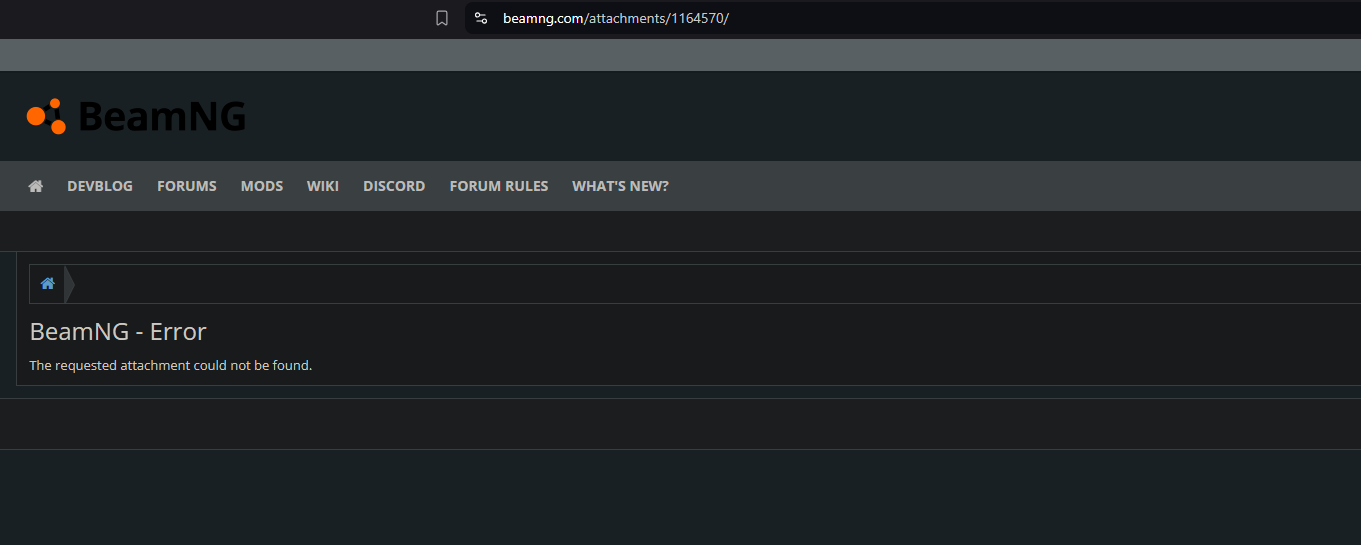This screenshot has height=545, width=1361.
Task: Click the bookmark icon beside the address bar
Action: point(442,18)
